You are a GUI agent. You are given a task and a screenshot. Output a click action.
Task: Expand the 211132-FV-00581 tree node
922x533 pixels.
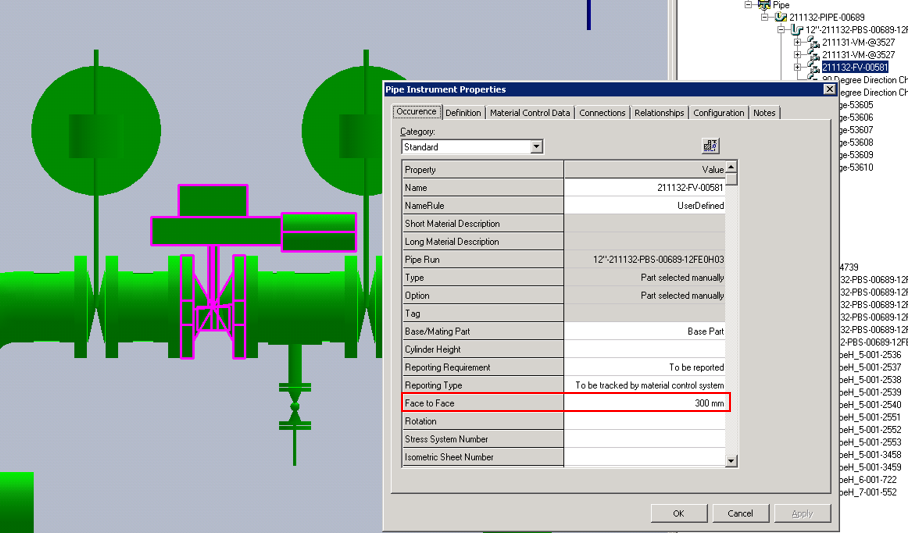tap(798, 67)
